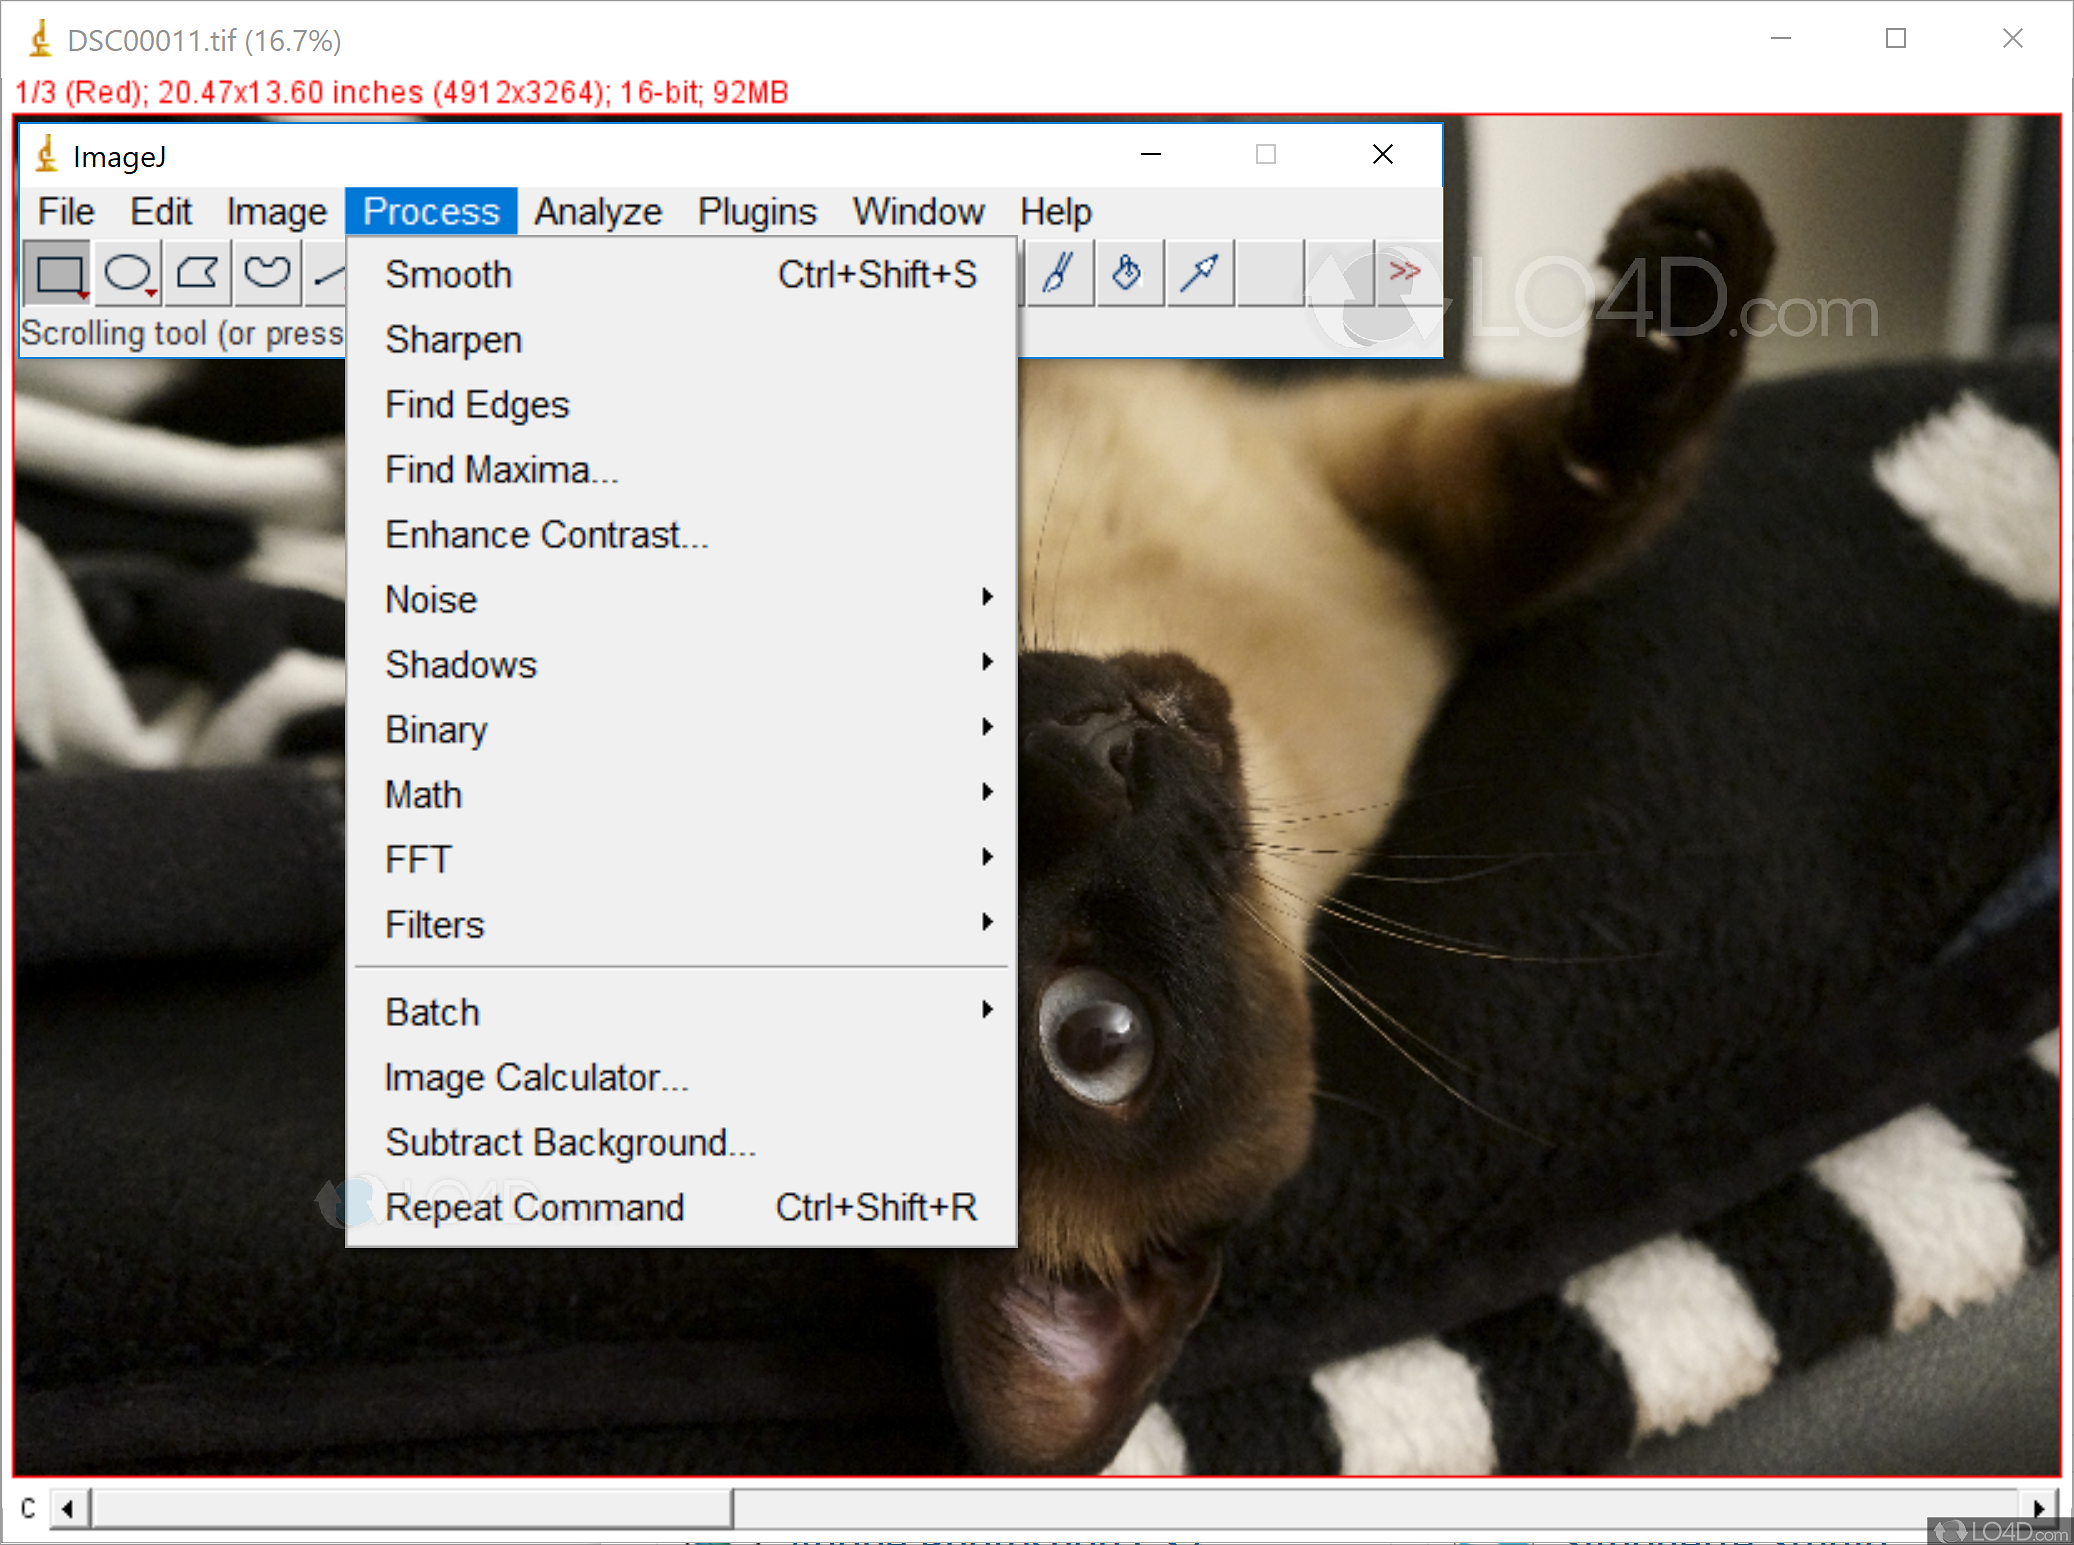Choose Subtract Background from Process menu
2074x1545 pixels.
point(570,1142)
